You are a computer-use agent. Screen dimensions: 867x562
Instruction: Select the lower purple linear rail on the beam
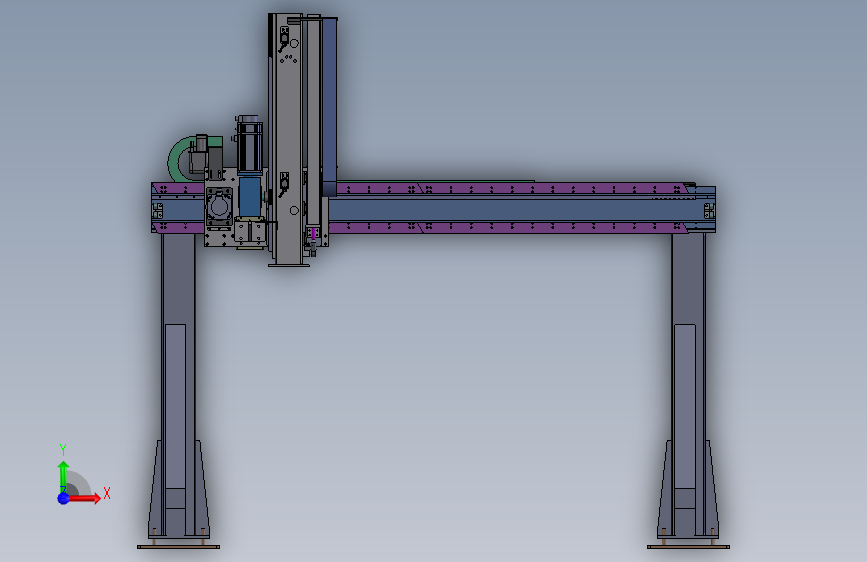(509, 227)
